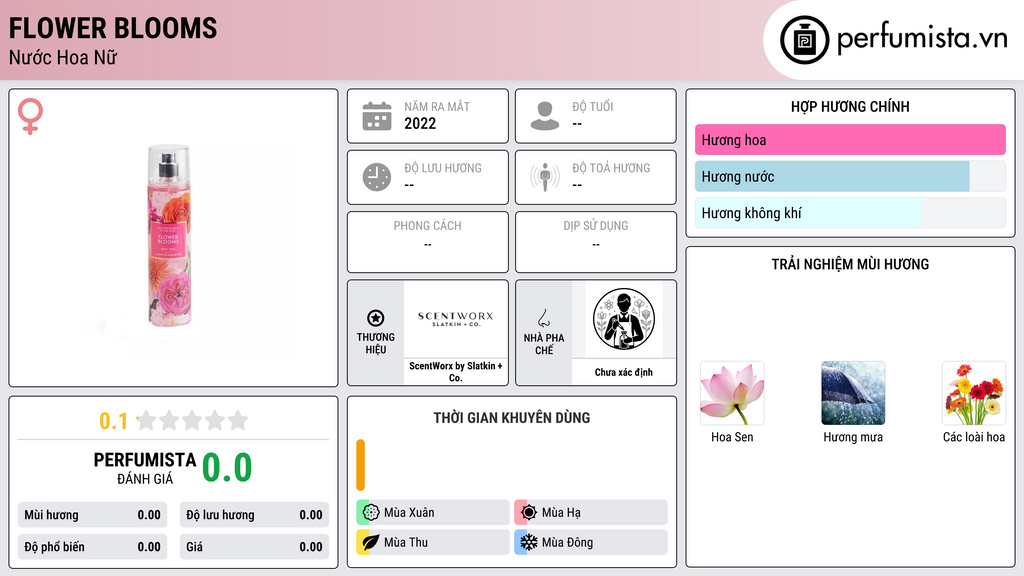Screen dimensions: 1024x576
Task: Click the snowflake icon beside Mùa Đông
Action: tap(529, 542)
